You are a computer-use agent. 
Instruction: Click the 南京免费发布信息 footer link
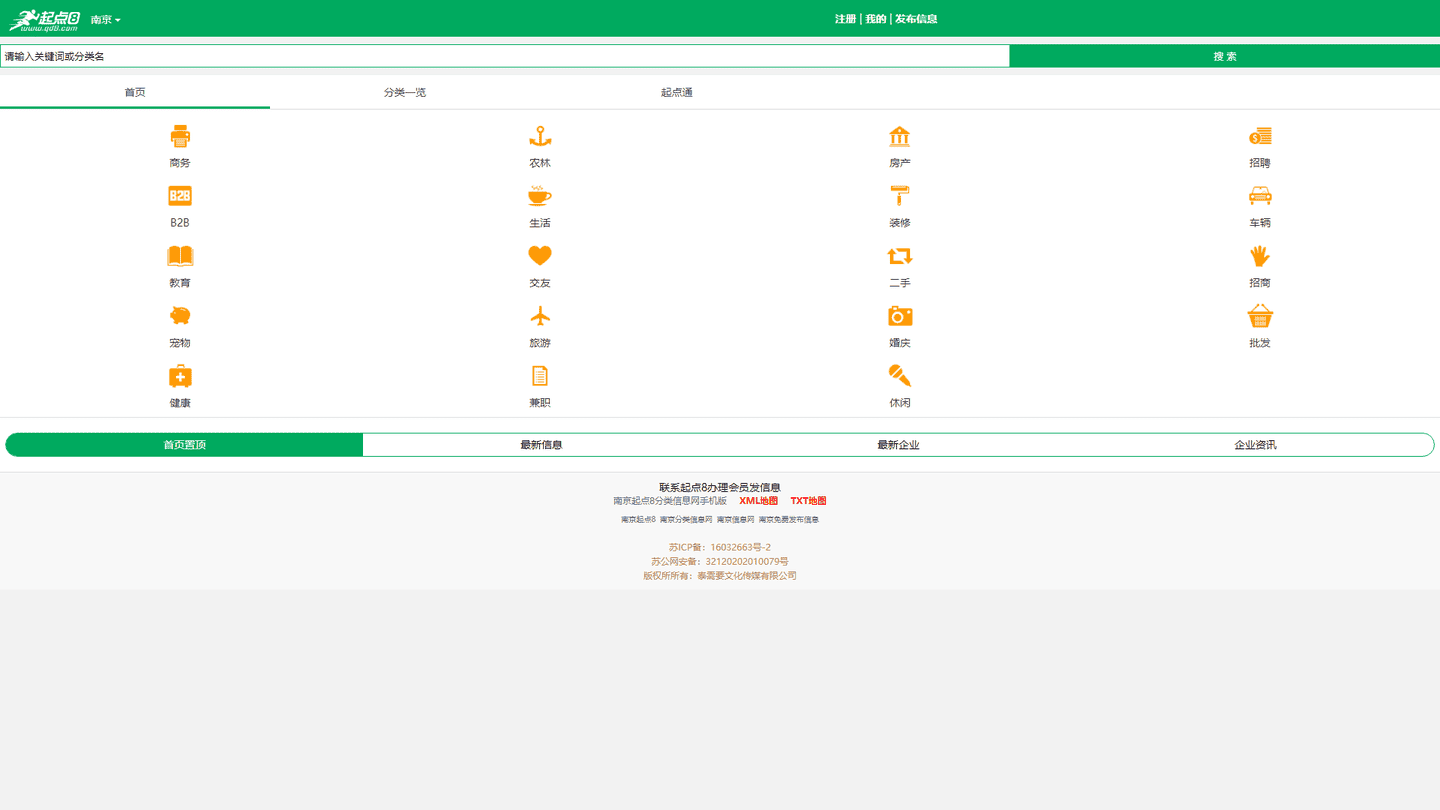pyautogui.click(x=789, y=520)
